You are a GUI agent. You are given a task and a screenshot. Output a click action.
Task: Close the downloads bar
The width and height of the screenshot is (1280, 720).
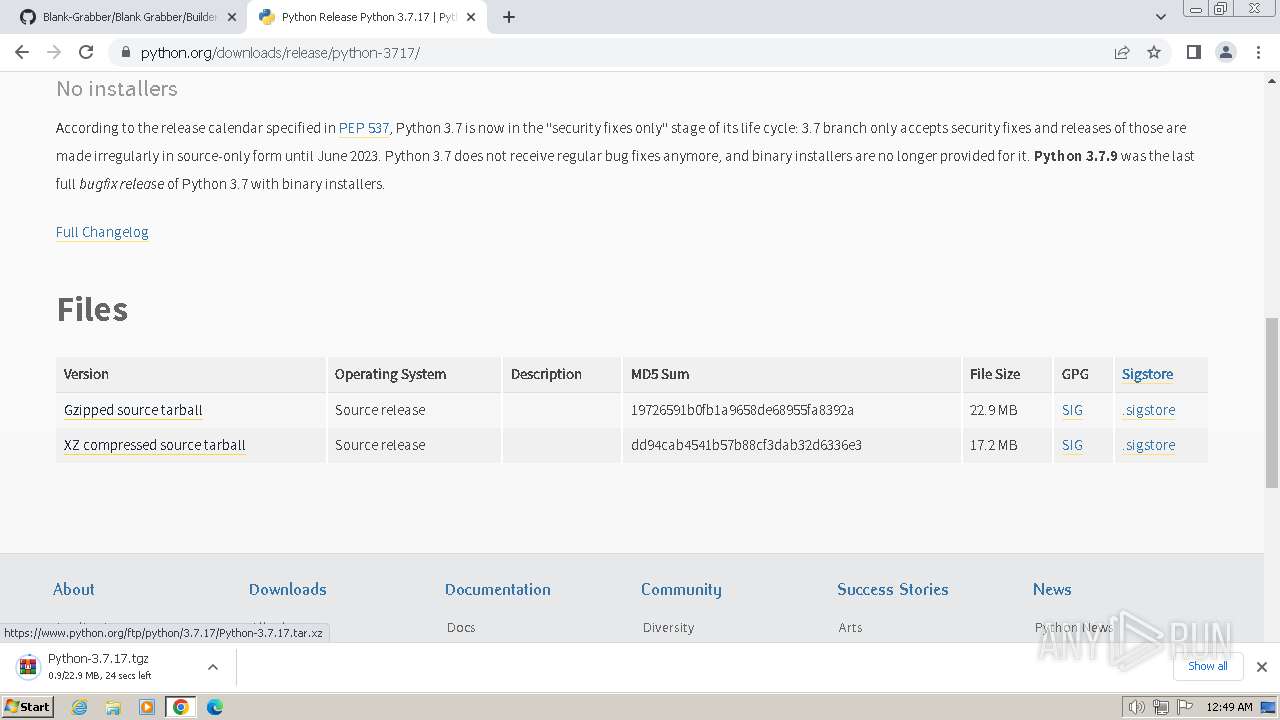tap(1262, 666)
